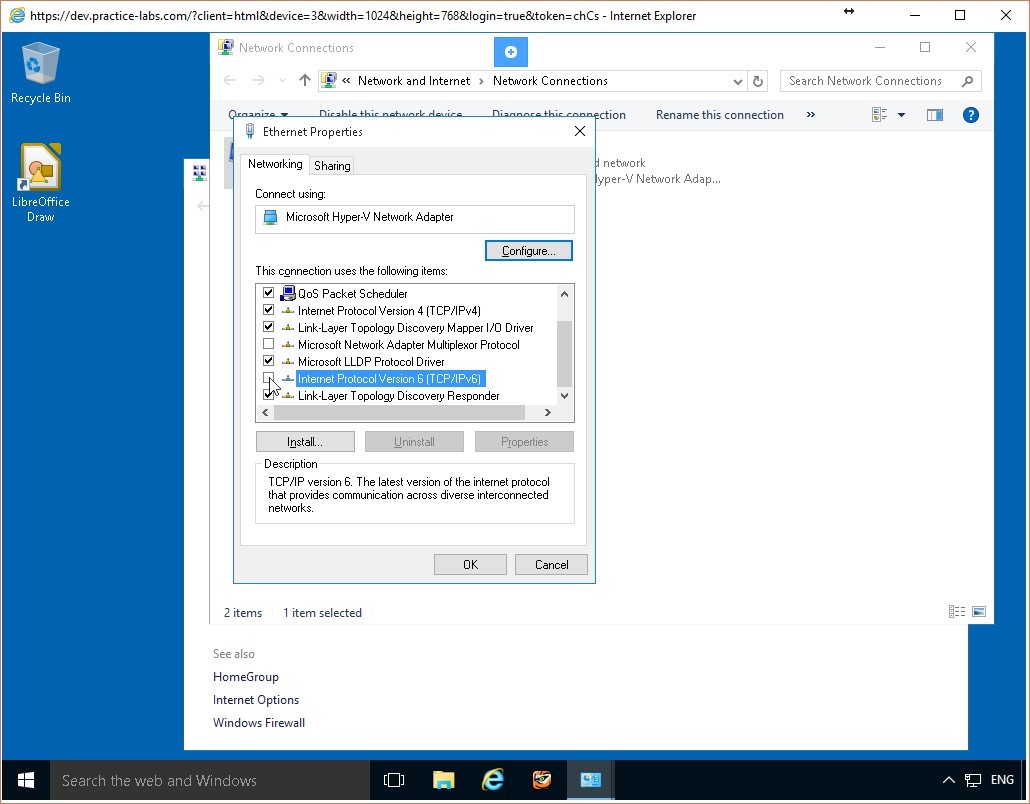The image size is (1030, 804).
Task: Enable Microsoft Network Adapter Multiplexor Protocol
Action: [x=268, y=344]
